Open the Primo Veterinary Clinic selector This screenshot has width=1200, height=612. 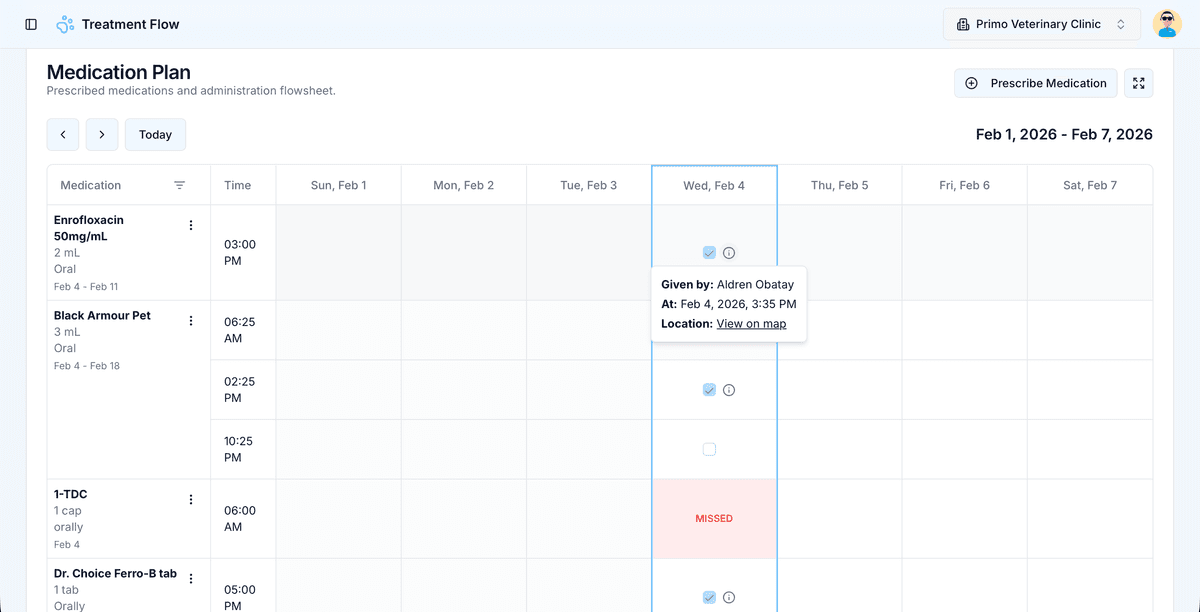(x=1040, y=23)
